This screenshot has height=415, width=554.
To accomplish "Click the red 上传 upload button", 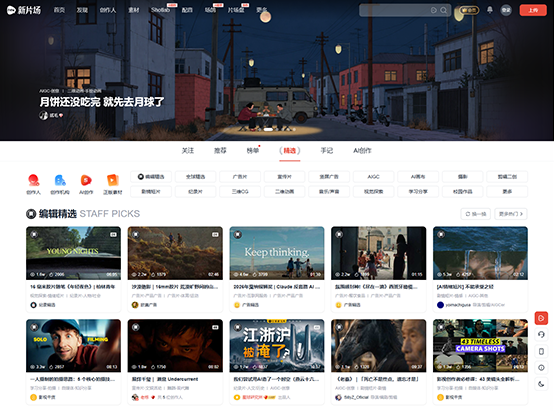I will coord(533,10).
